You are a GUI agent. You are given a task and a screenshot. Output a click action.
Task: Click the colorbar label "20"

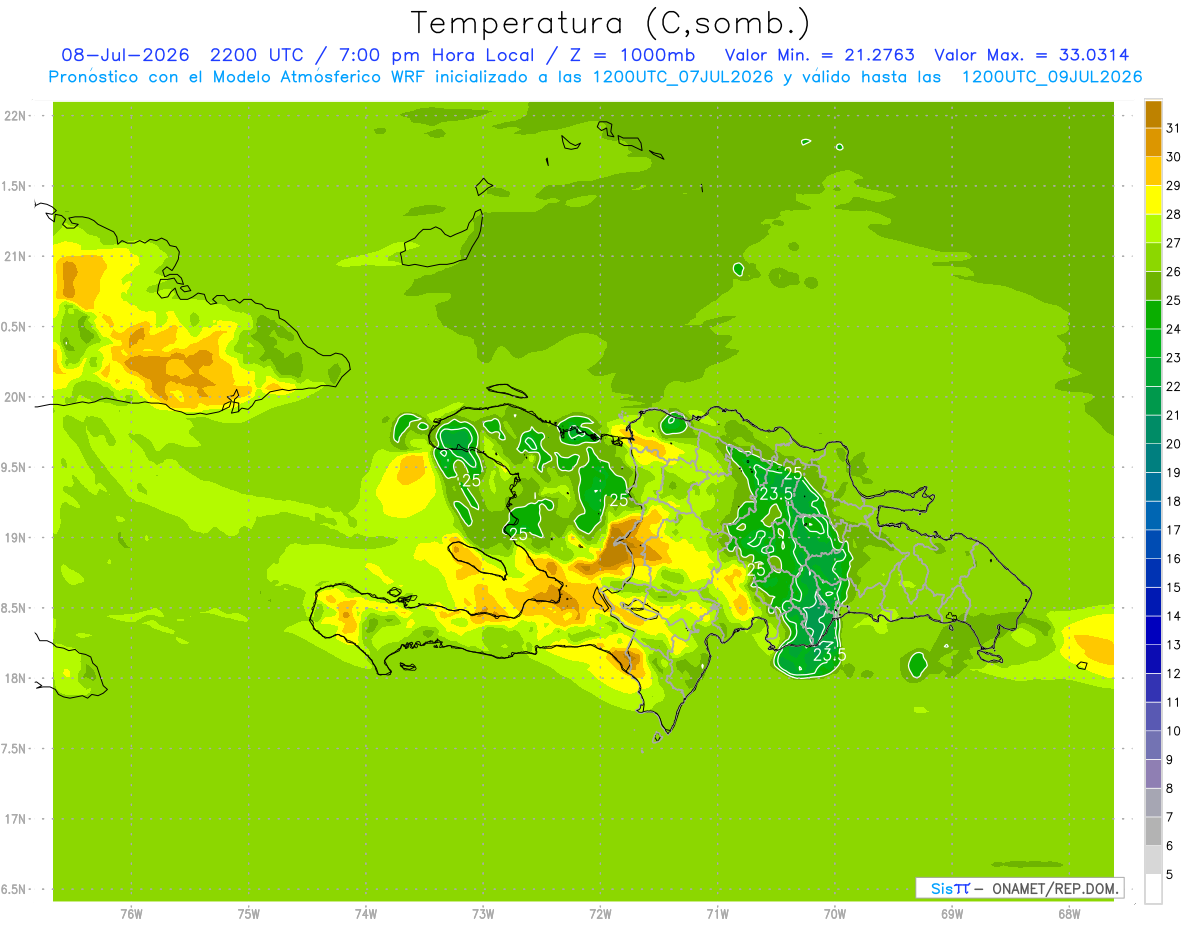pyautogui.click(x=1174, y=444)
